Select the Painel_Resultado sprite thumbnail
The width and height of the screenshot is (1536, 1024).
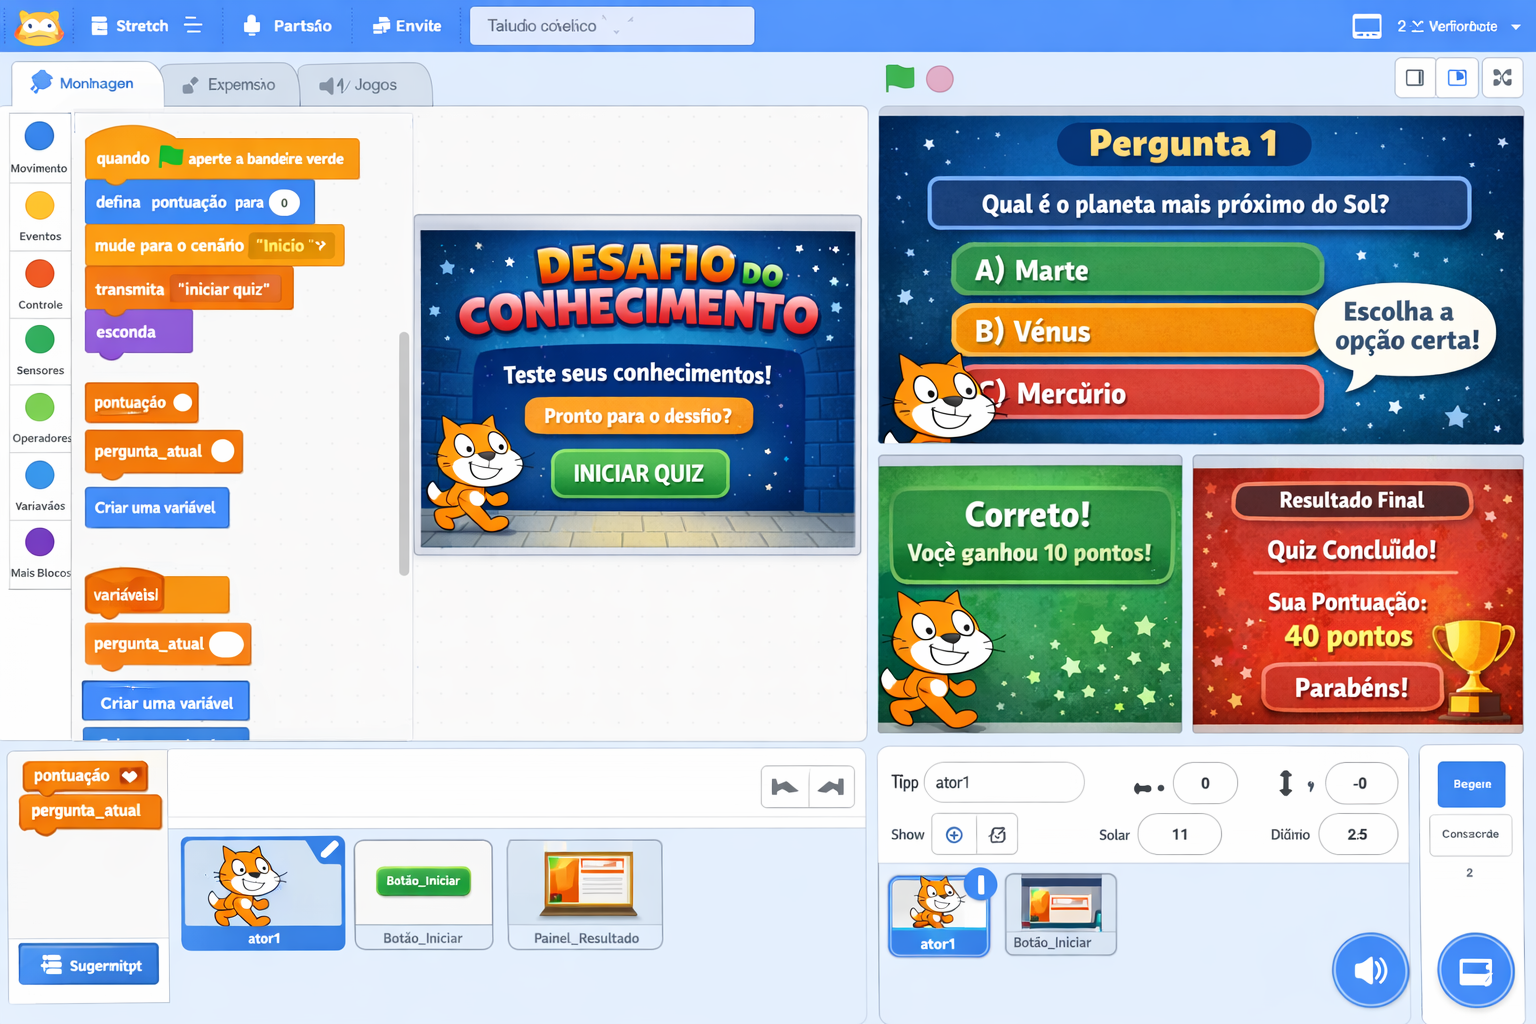tap(585, 893)
